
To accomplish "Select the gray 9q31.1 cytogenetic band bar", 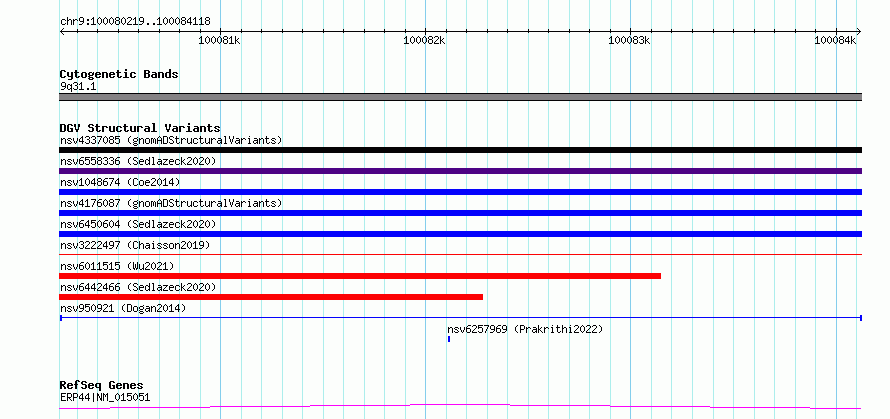I will [x=460, y=97].
